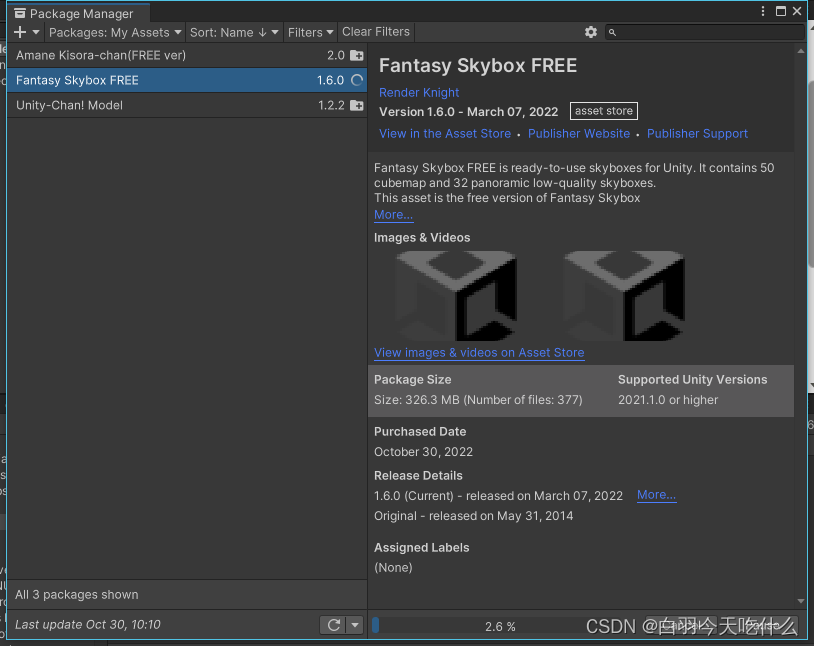The height and width of the screenshot is (646, 814).
Task: Click the details scrollbar down arrow
Action: [x=801, y=601]
